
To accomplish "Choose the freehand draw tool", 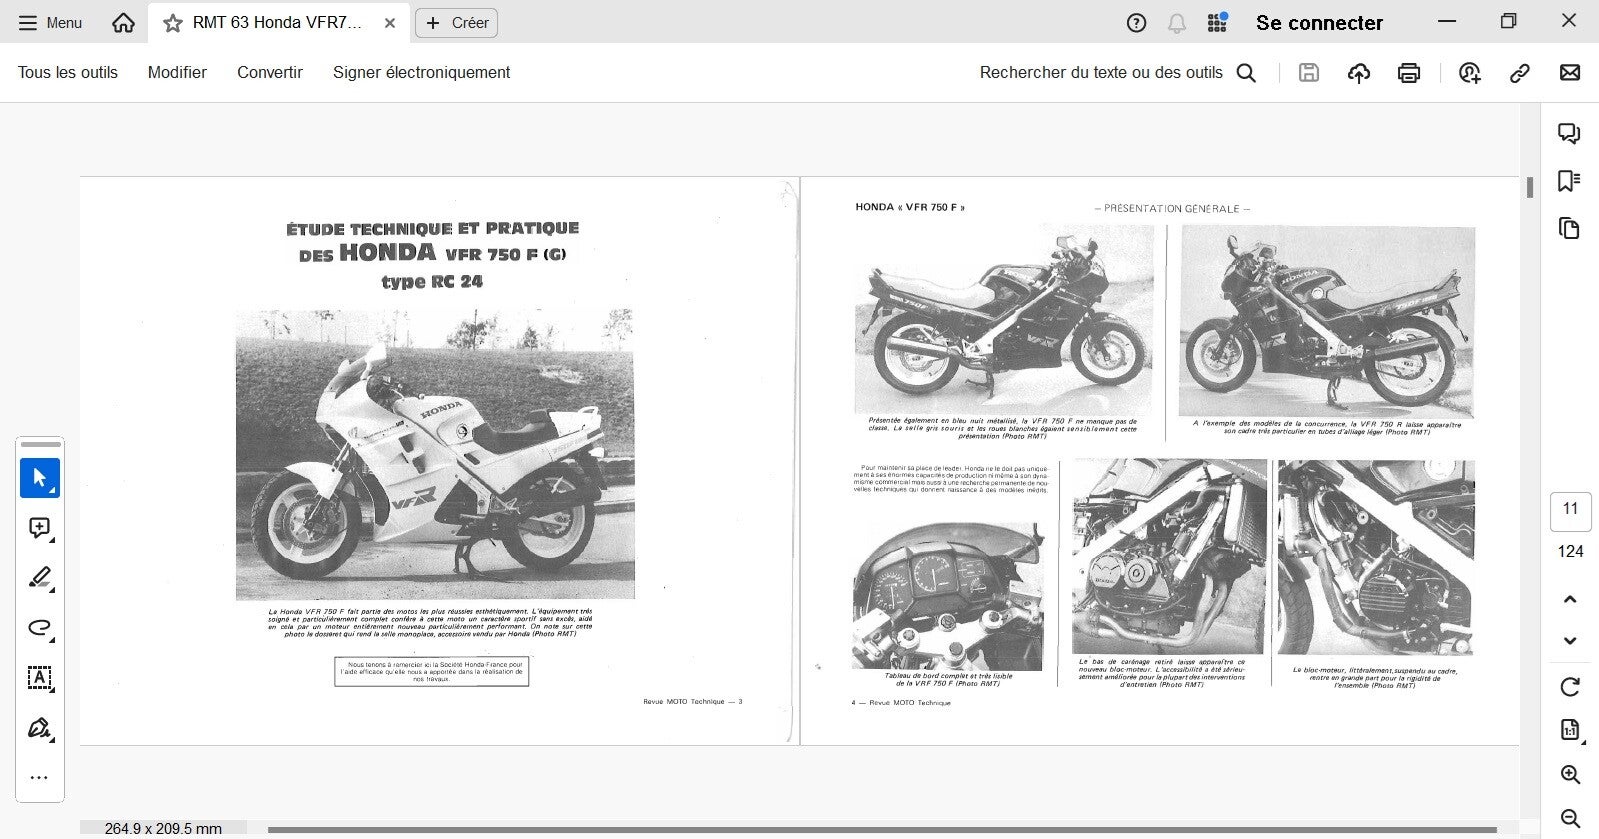I will (x=40, y=628).
